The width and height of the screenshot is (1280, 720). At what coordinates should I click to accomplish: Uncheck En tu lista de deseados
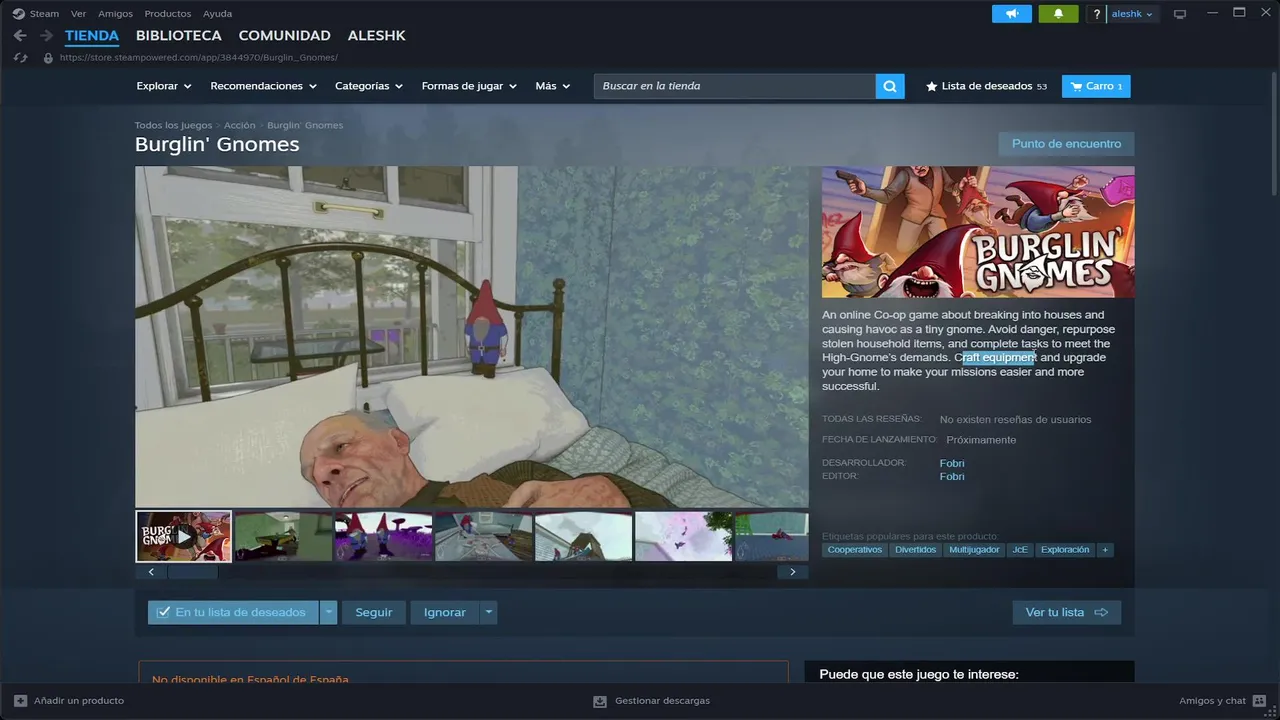(163, 612)
